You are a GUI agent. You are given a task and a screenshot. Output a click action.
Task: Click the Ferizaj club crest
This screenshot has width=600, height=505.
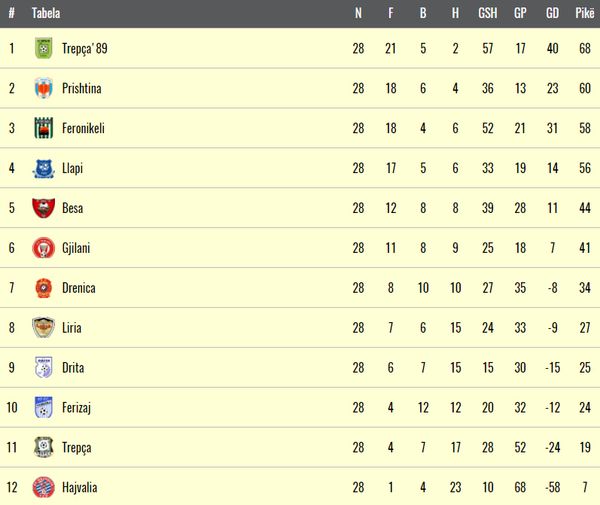pos(44,407)
